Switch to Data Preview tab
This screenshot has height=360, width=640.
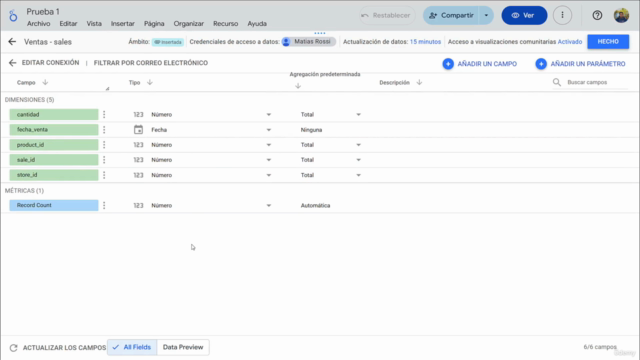[x=183, y=347]
